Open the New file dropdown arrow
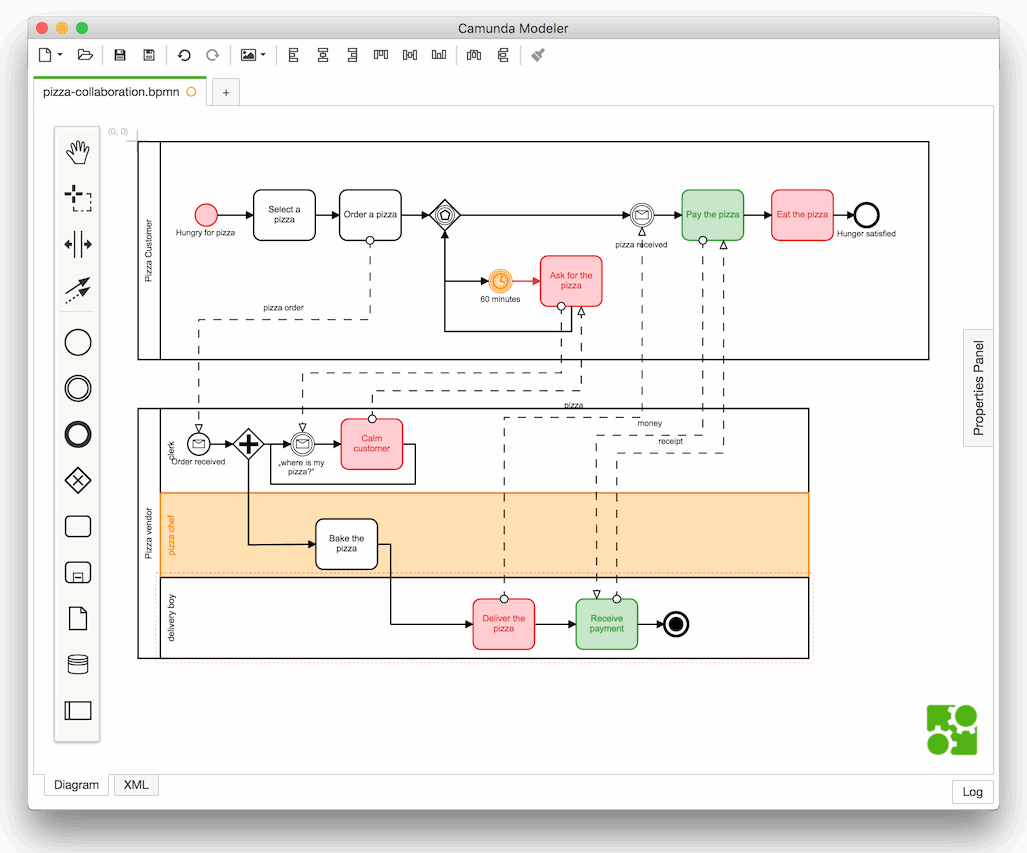1027x853 pixels. (61, 55)
